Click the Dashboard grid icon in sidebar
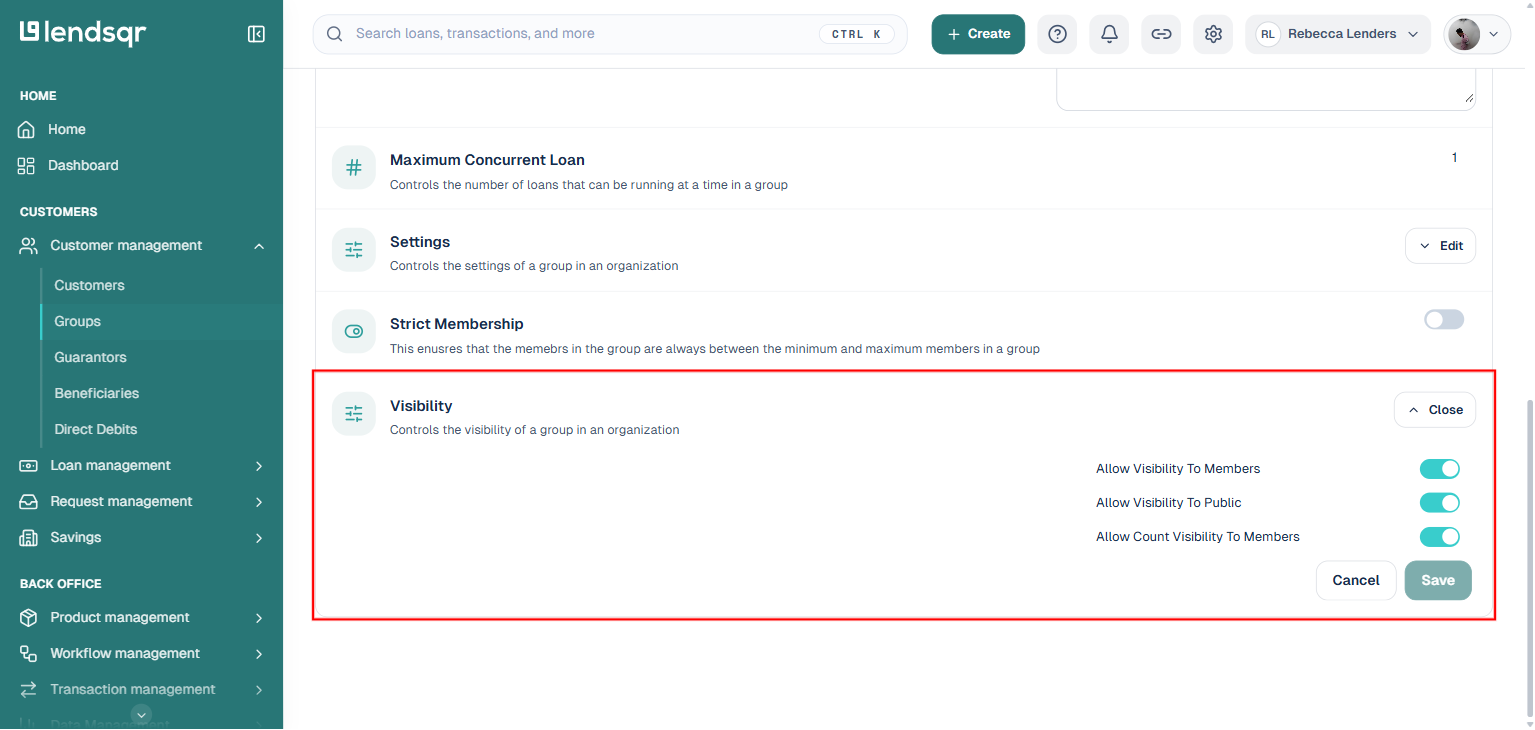1535x730 pixels. [27, 165]
